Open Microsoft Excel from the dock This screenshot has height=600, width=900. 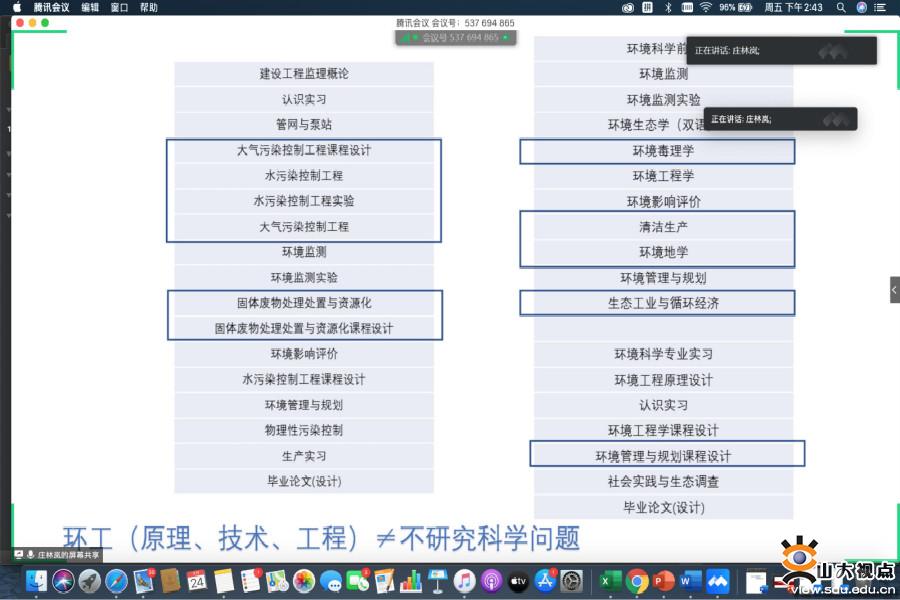(610, 580)
